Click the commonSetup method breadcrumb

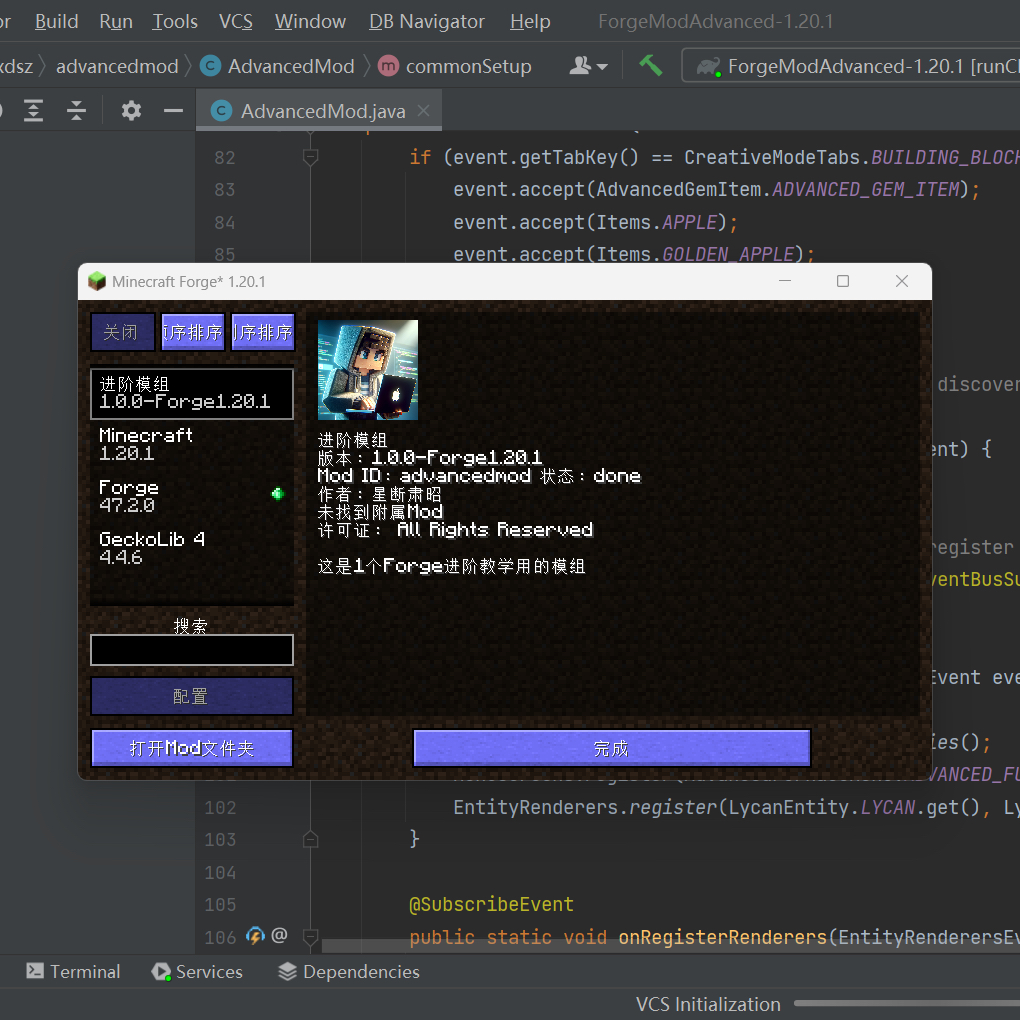pos(455,66)
